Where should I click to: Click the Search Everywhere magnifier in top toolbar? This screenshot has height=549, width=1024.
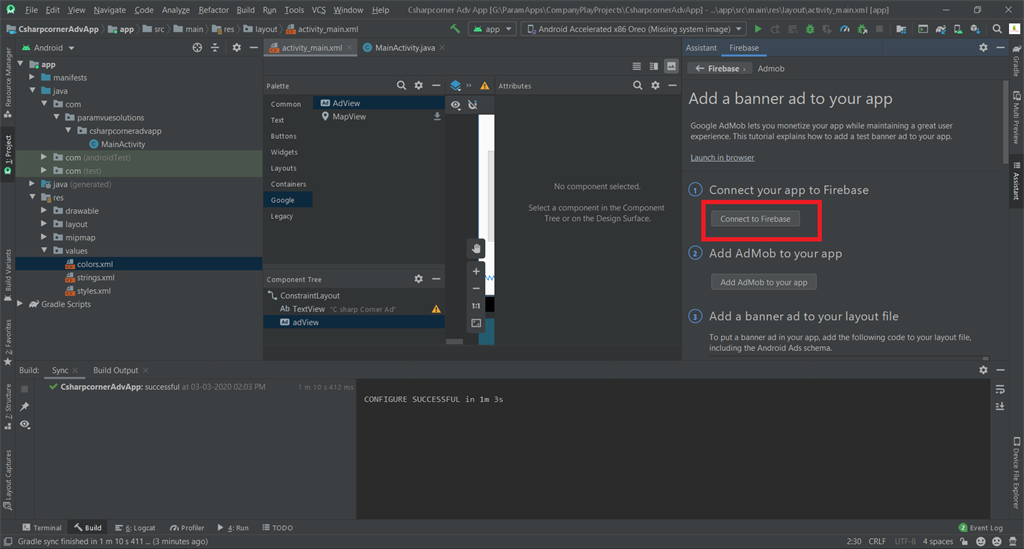point(997,29)
